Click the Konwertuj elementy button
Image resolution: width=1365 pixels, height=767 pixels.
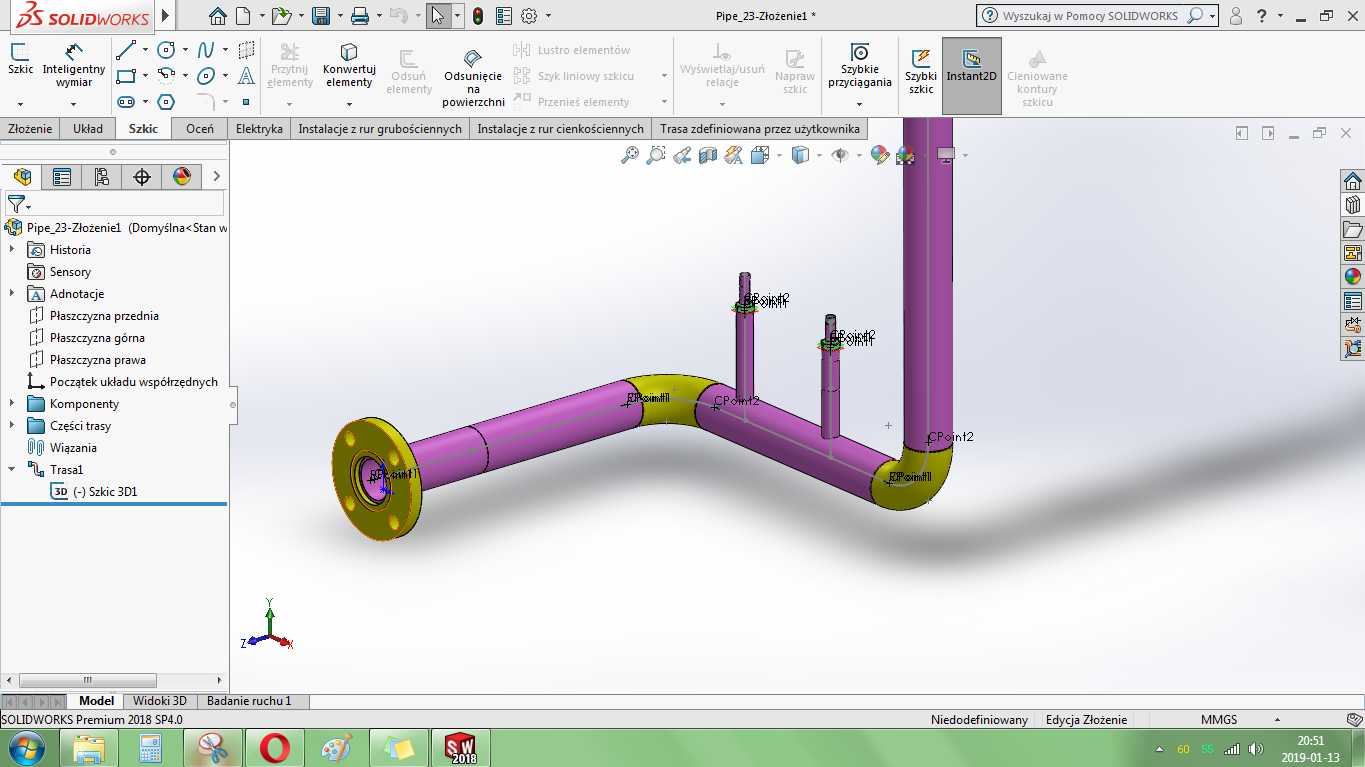coord(349,65)
